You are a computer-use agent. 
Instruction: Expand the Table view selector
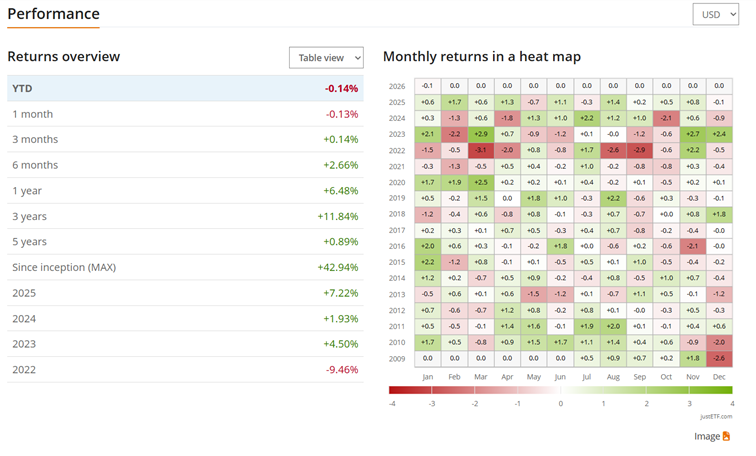[x=326, y=58]
